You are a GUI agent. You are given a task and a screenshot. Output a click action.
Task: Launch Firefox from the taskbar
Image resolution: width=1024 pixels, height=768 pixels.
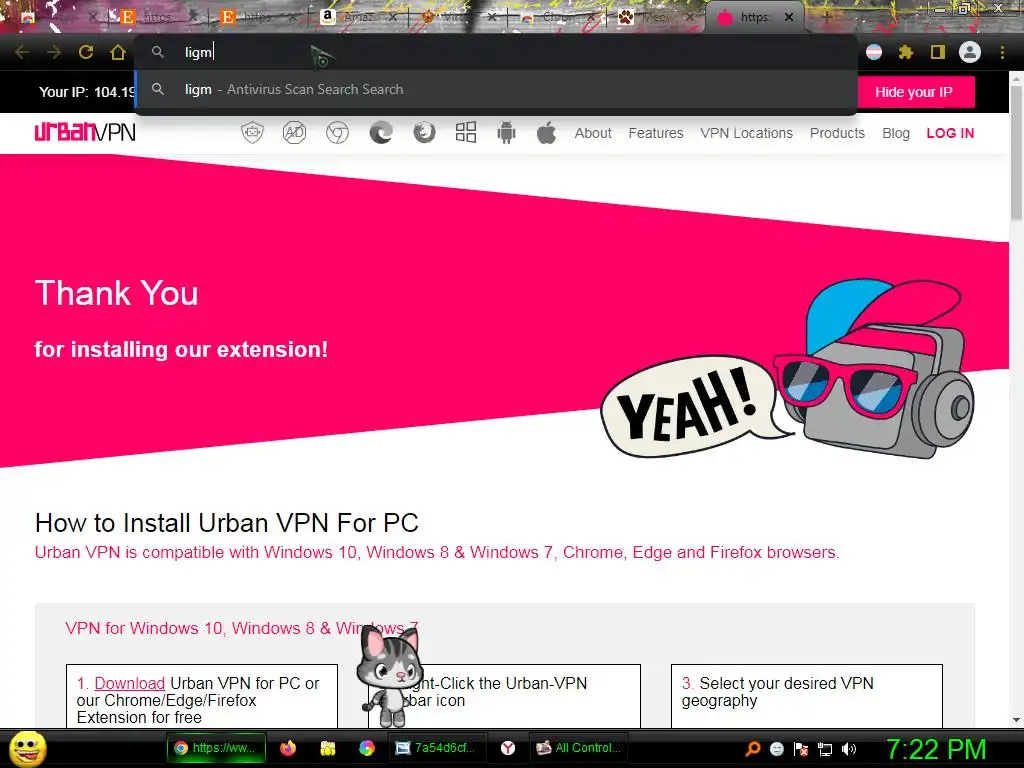tap(287, 748)
